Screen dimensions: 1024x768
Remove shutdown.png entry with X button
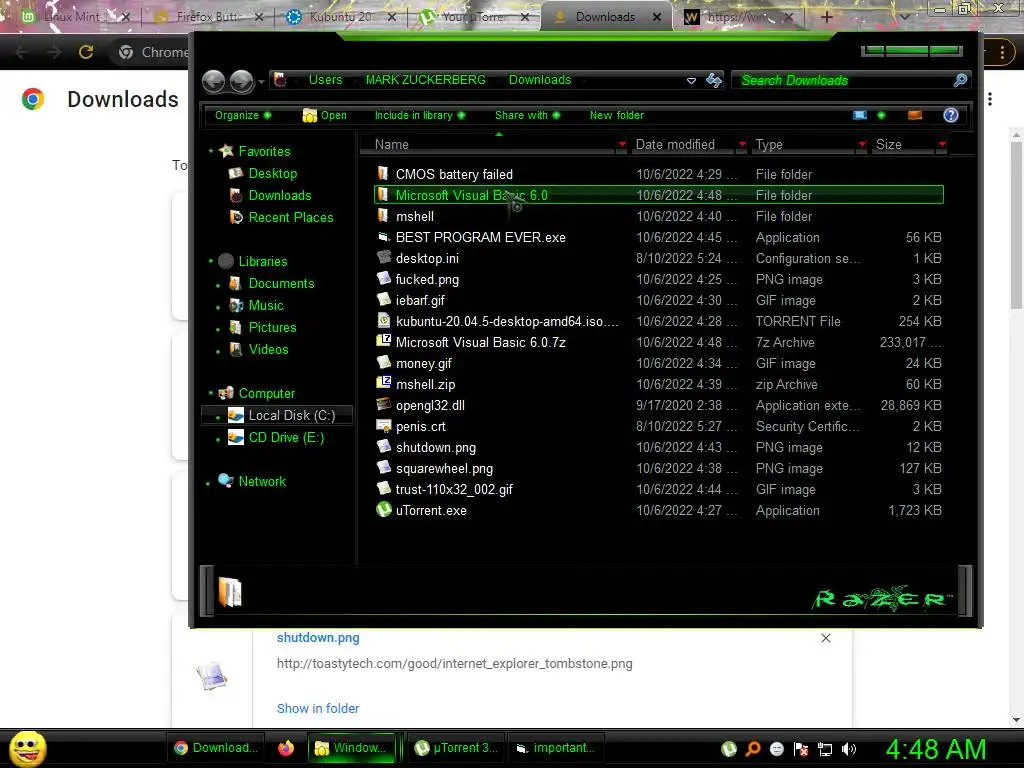point(825,638)
